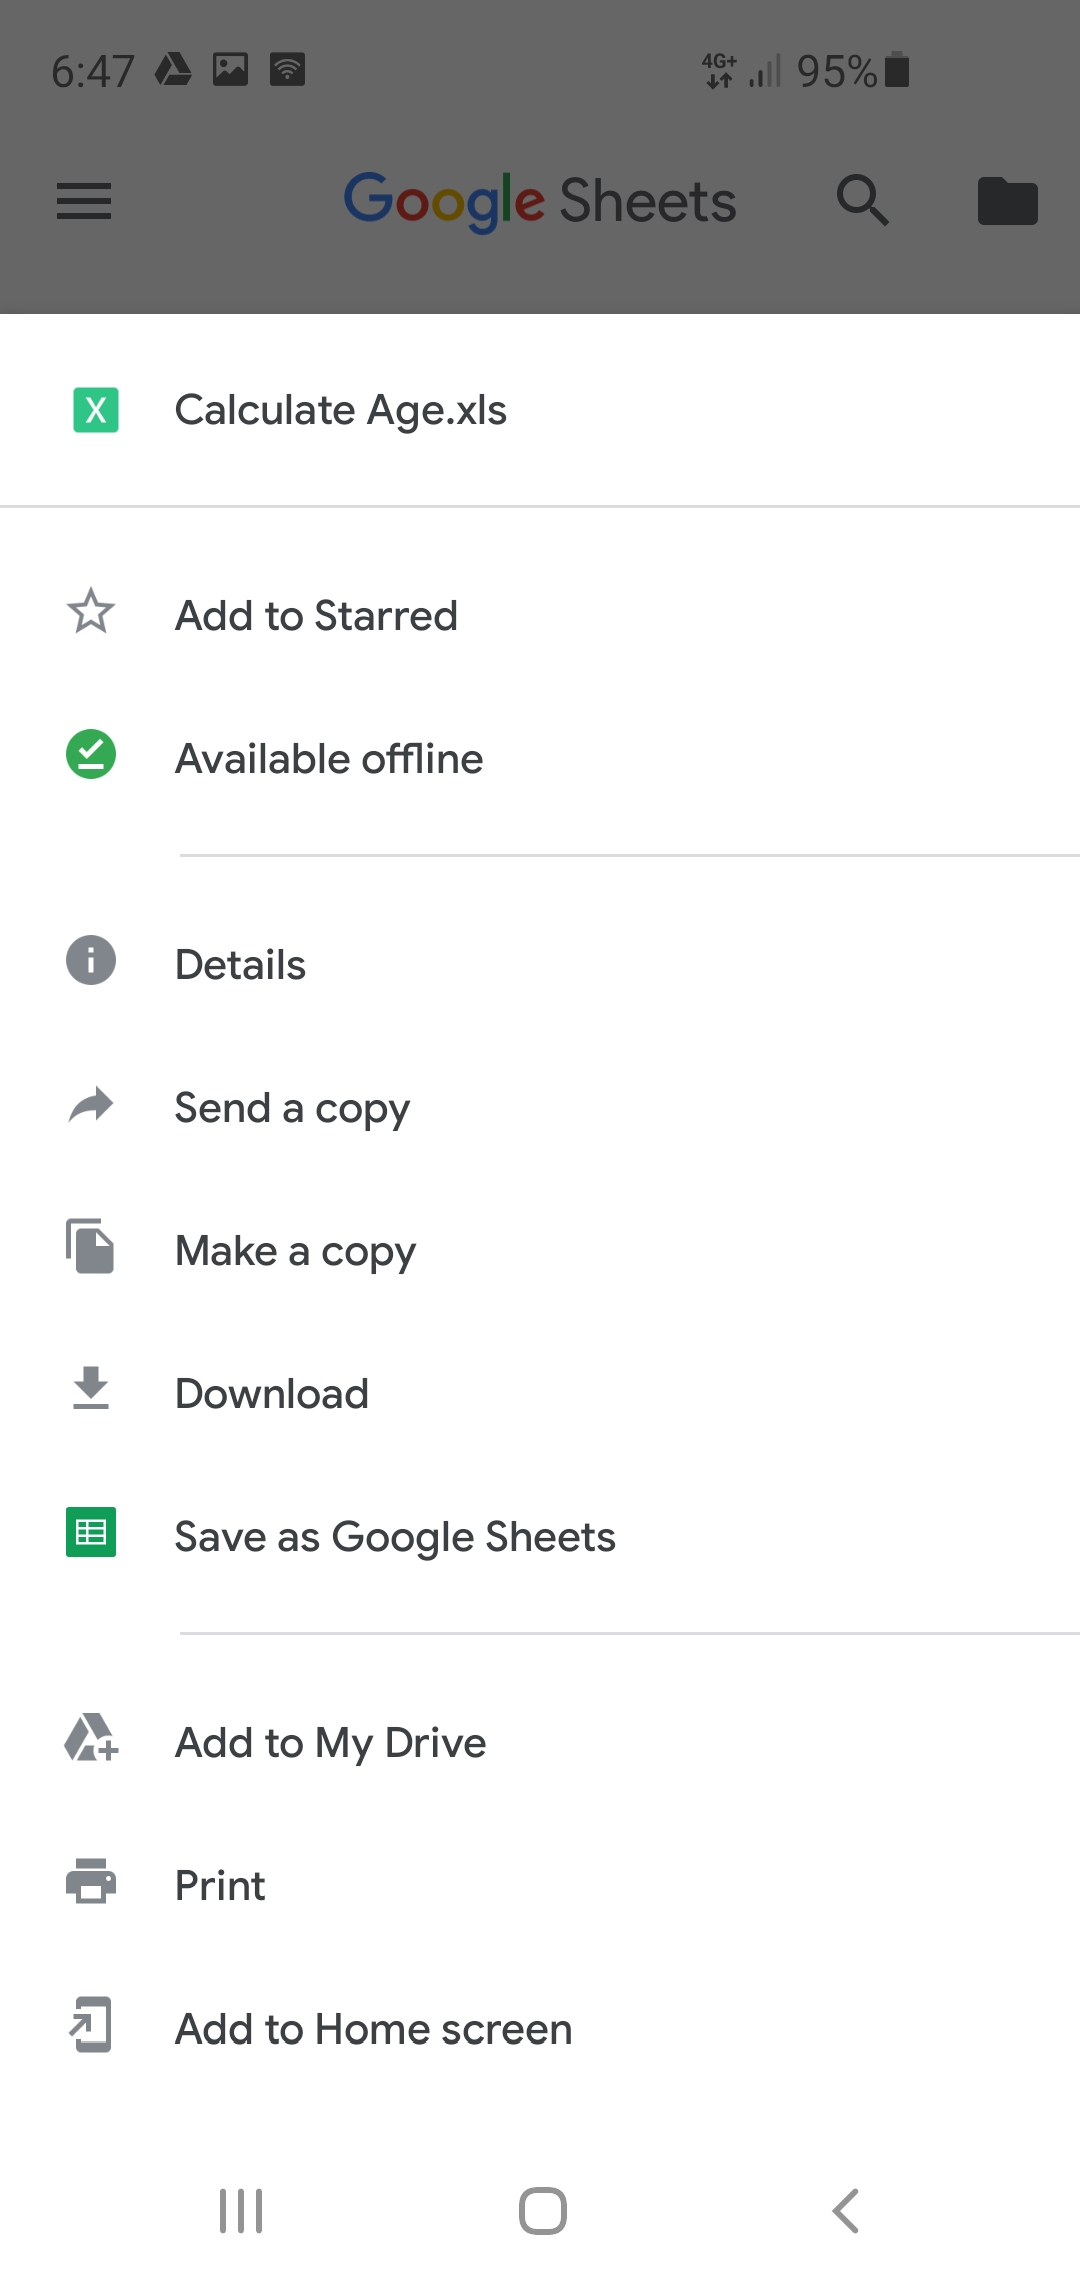Viewport: 1080px width, 2280px height.
Task: Tap the Android back navigation button
Action: (x=846, y=2211)
